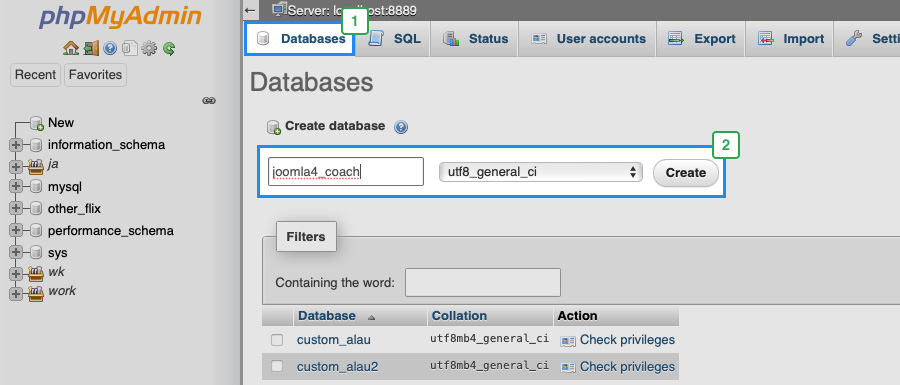
Task: Open the Export tab
Action: (701, 39)
